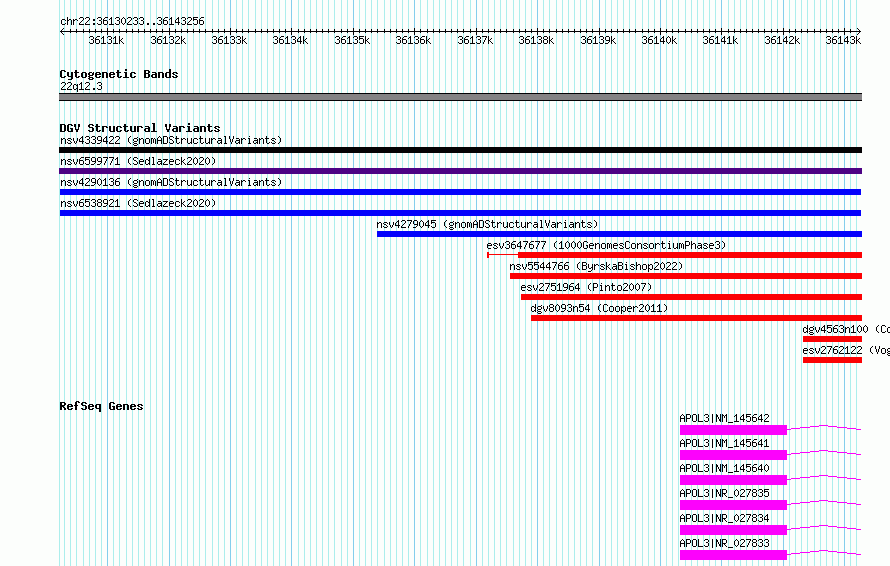Click the 36133k ruler label
Screen dimensions: 890x566
(229, 40)
